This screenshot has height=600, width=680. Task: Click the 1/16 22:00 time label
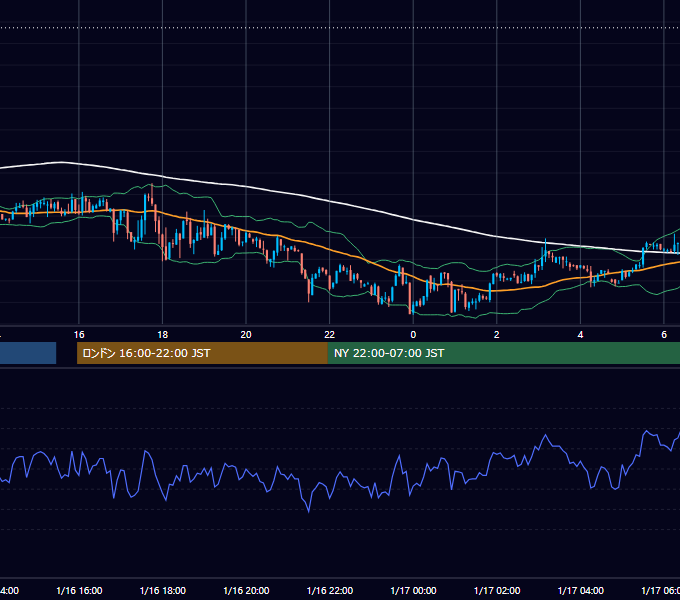[x=330, y=590]
